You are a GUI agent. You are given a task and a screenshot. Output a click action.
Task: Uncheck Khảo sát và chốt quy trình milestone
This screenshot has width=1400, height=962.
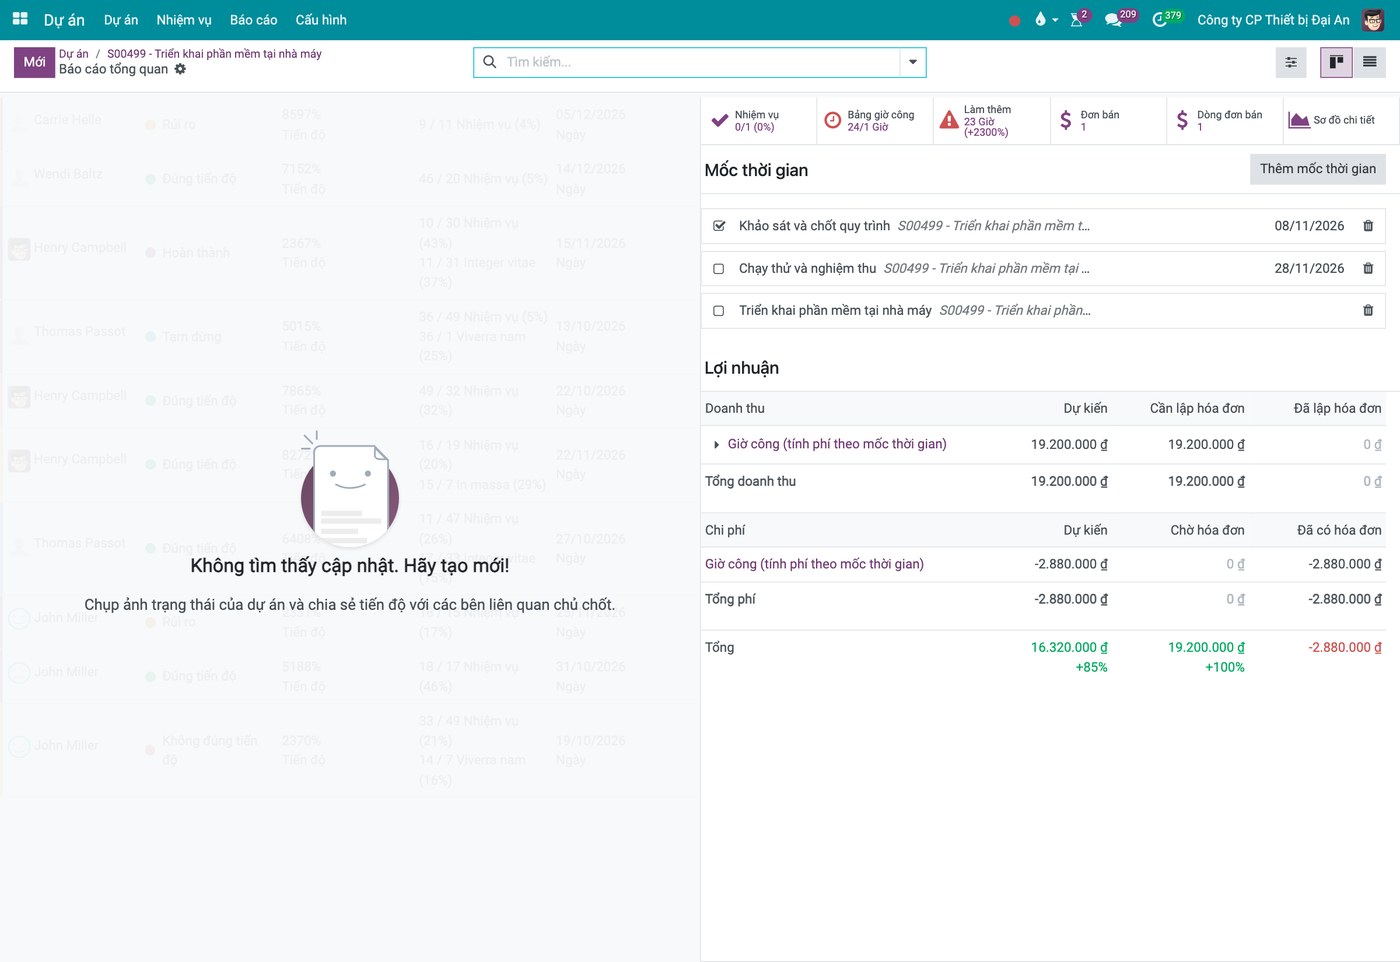tap(719, 226)
